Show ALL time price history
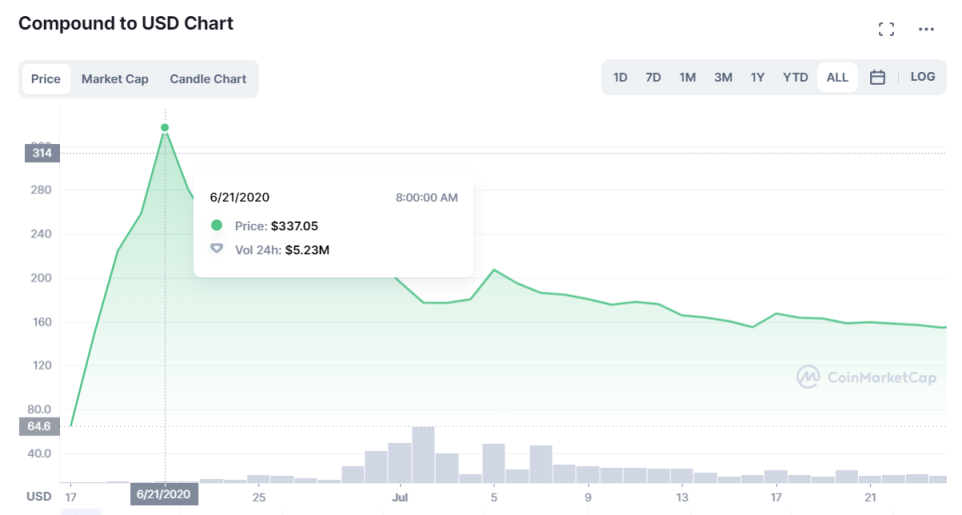 coord(837,77)
